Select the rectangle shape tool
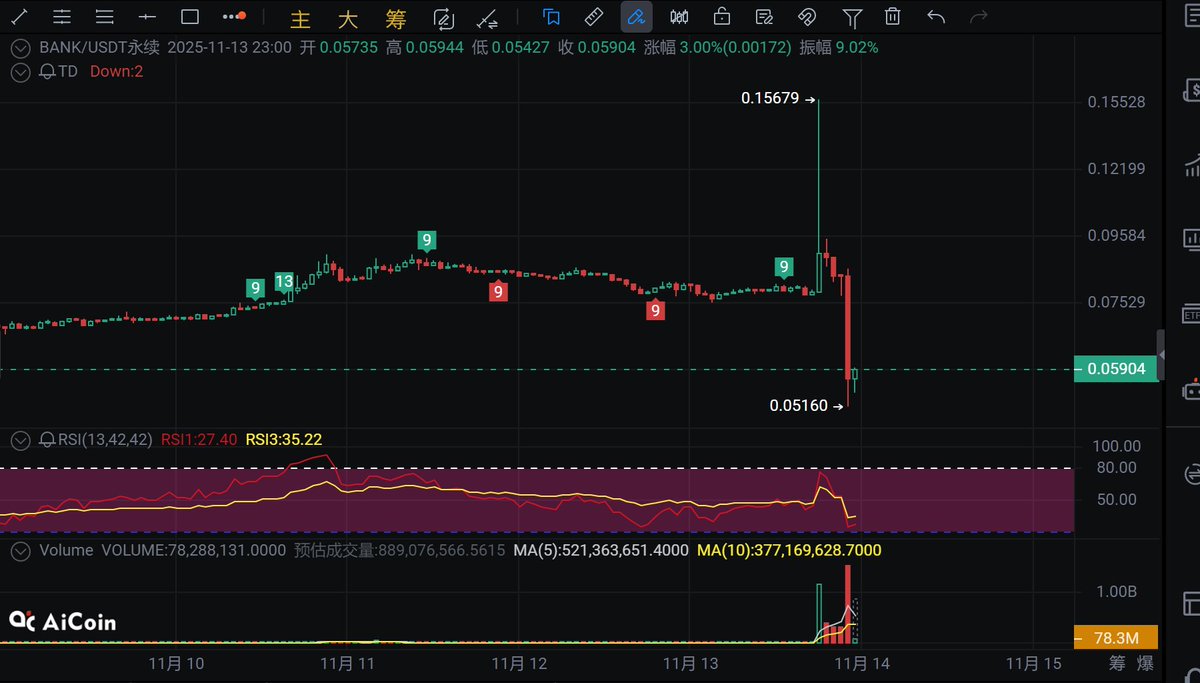Viewport: 1200px width, 683px height. coord(190,16)
